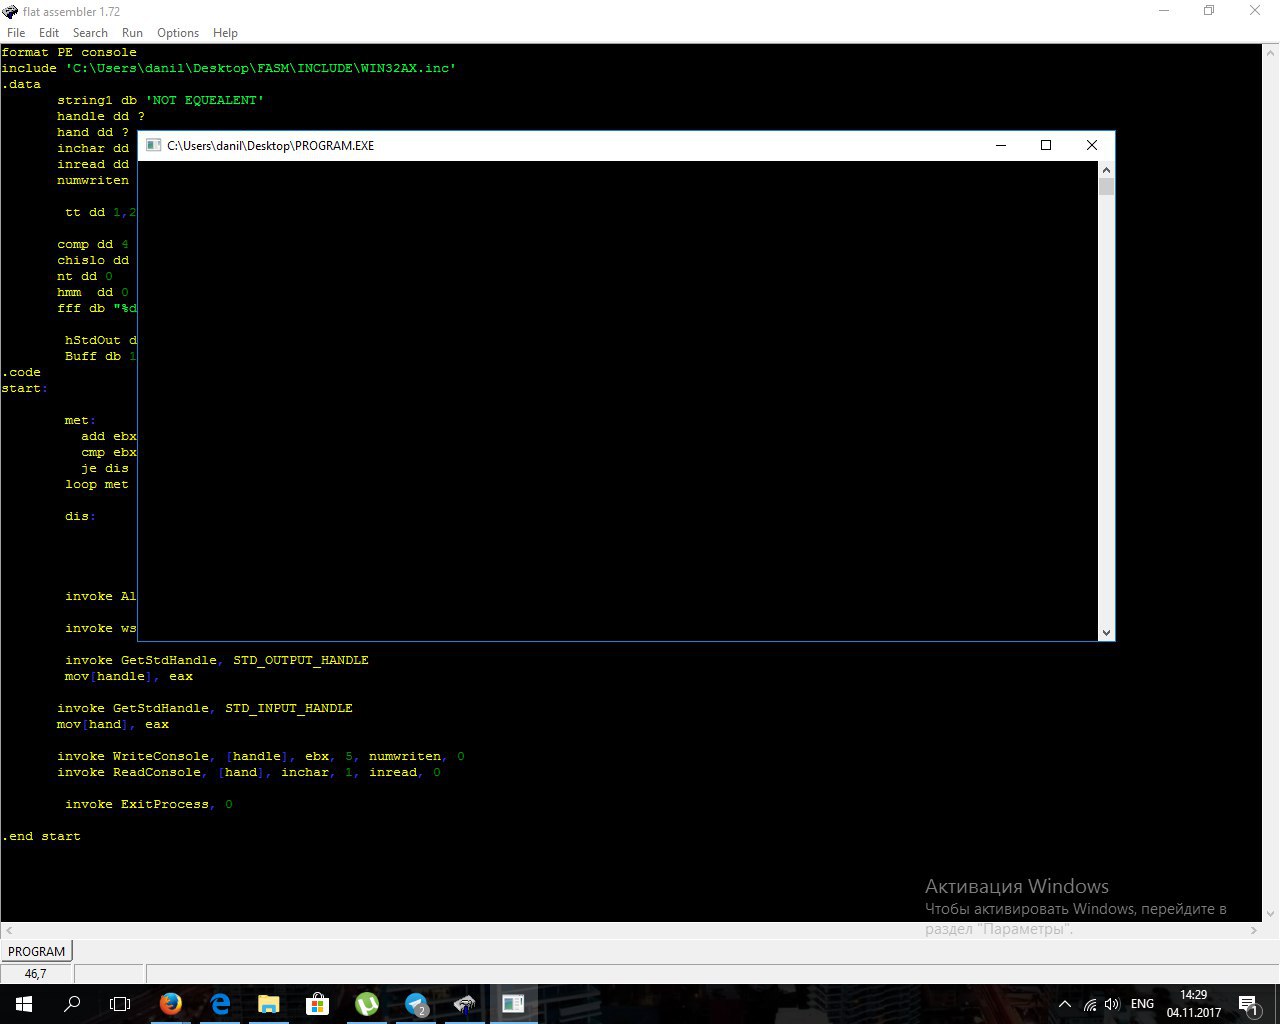Open network status in system tray

[1089, 1004]
